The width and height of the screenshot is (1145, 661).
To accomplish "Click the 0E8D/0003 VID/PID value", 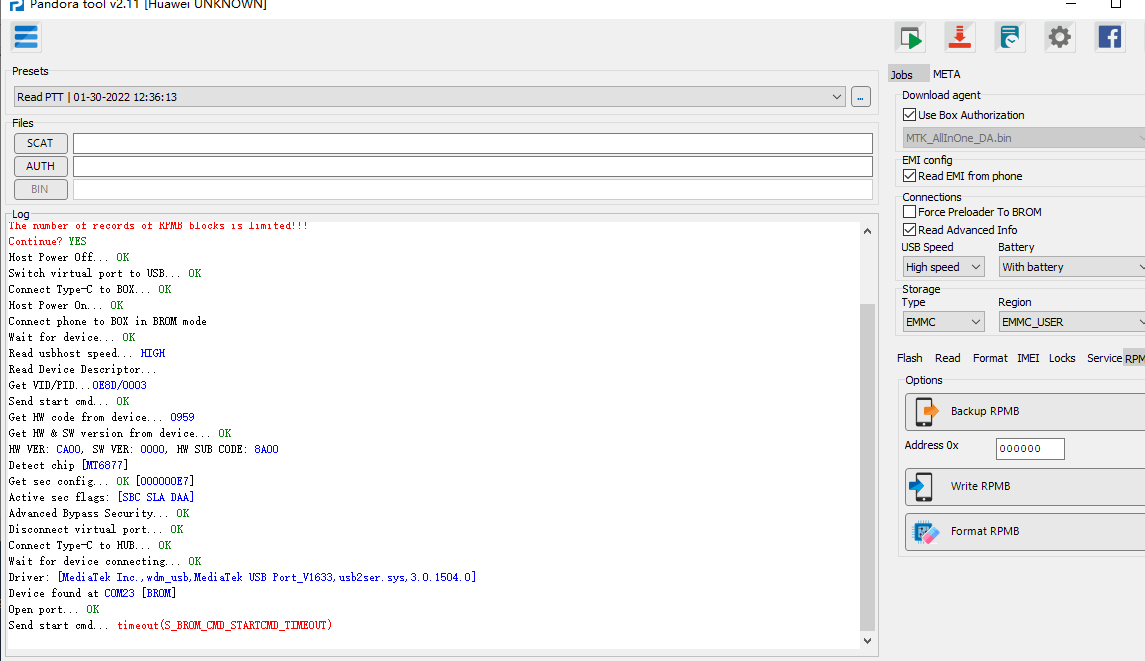I will point(119,385).
